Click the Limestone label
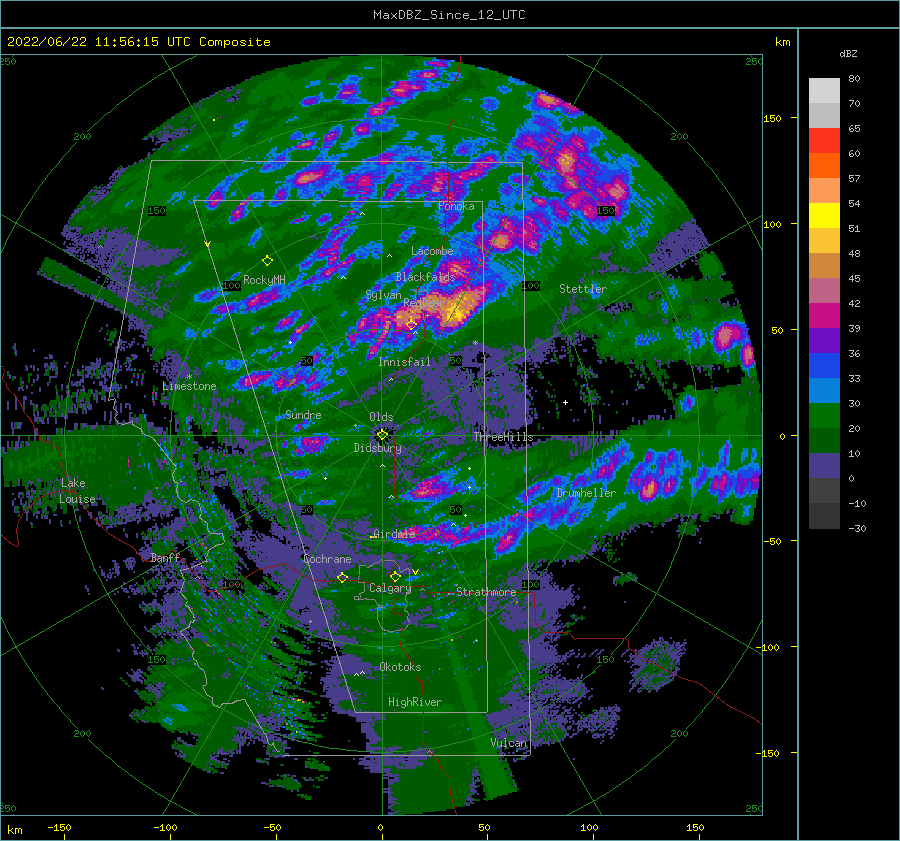 [x=189, y=386]
